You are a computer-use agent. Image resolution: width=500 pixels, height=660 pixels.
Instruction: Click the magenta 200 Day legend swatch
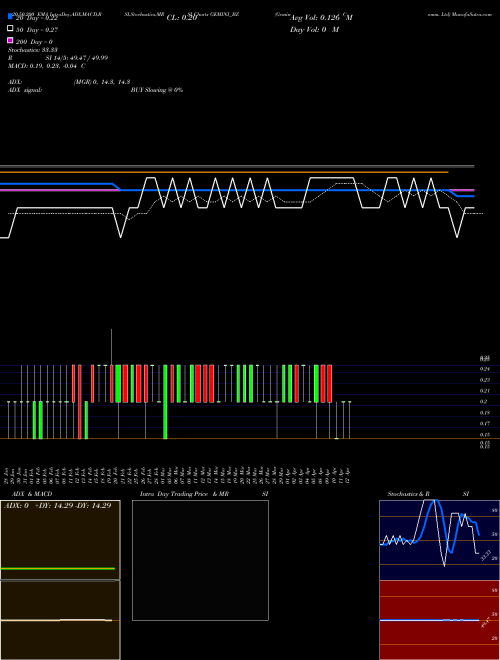coord(10,40)
